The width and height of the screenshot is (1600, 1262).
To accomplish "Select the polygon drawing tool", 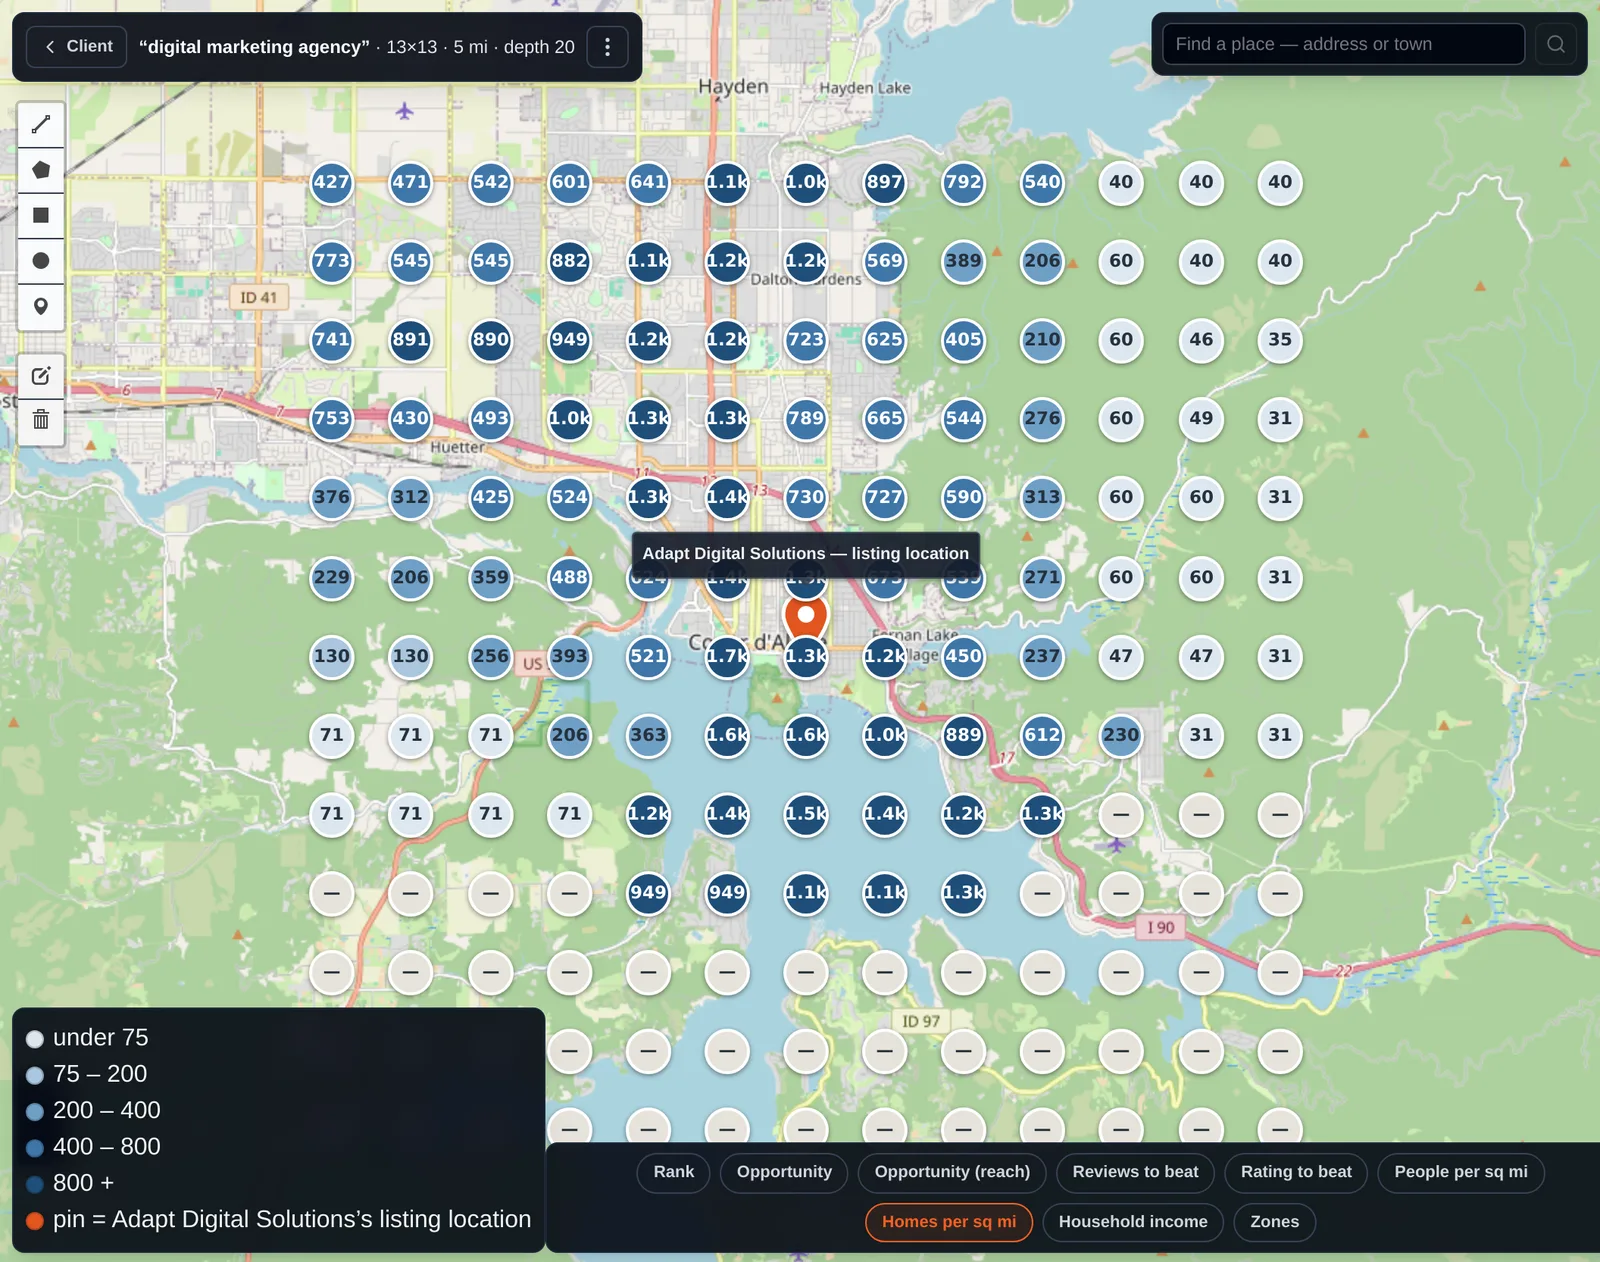I will click(41, 170).
